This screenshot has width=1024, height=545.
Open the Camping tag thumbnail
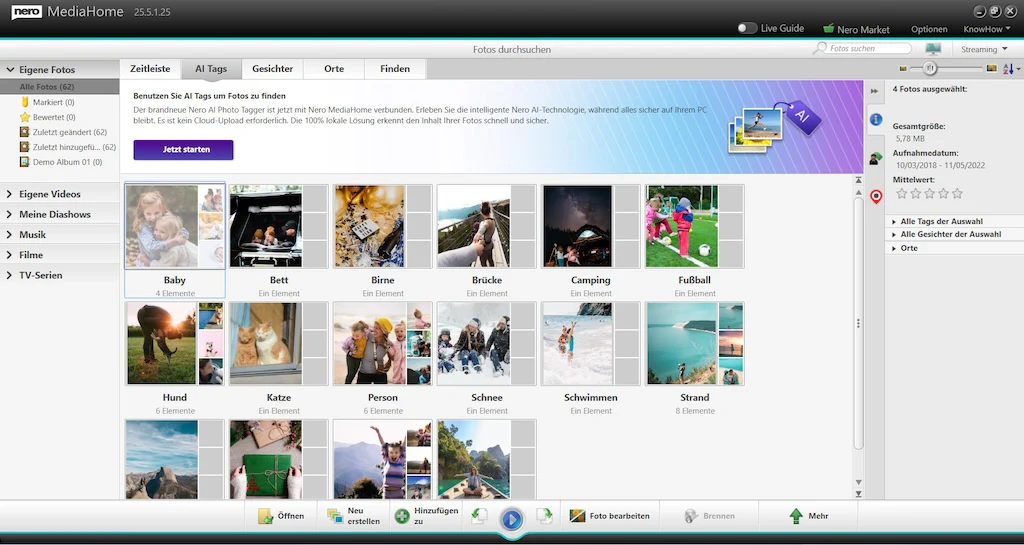[591, 226]
